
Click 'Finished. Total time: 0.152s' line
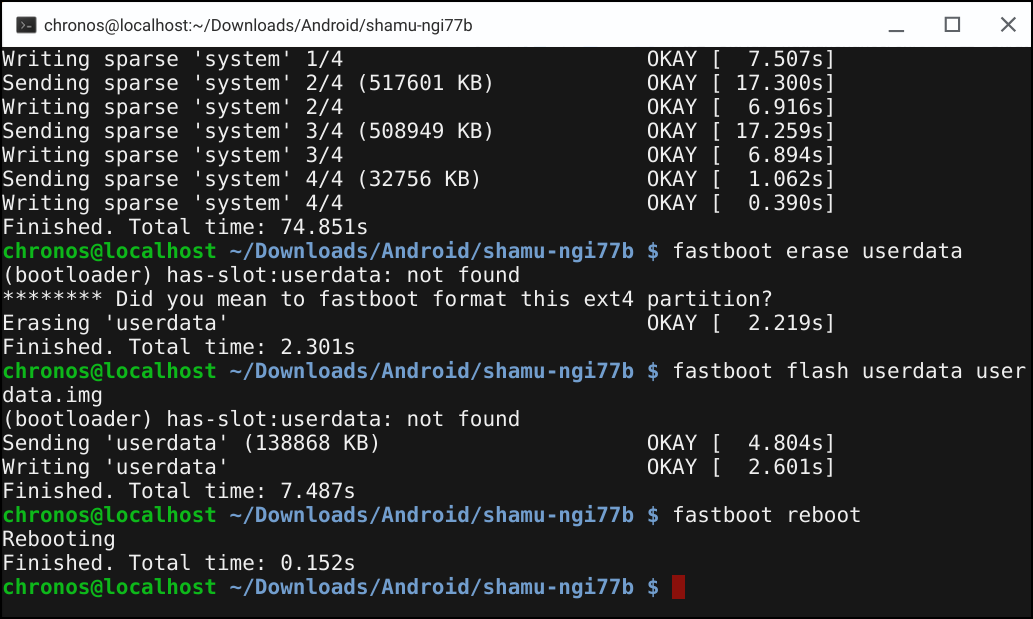[x=179, y=563]
